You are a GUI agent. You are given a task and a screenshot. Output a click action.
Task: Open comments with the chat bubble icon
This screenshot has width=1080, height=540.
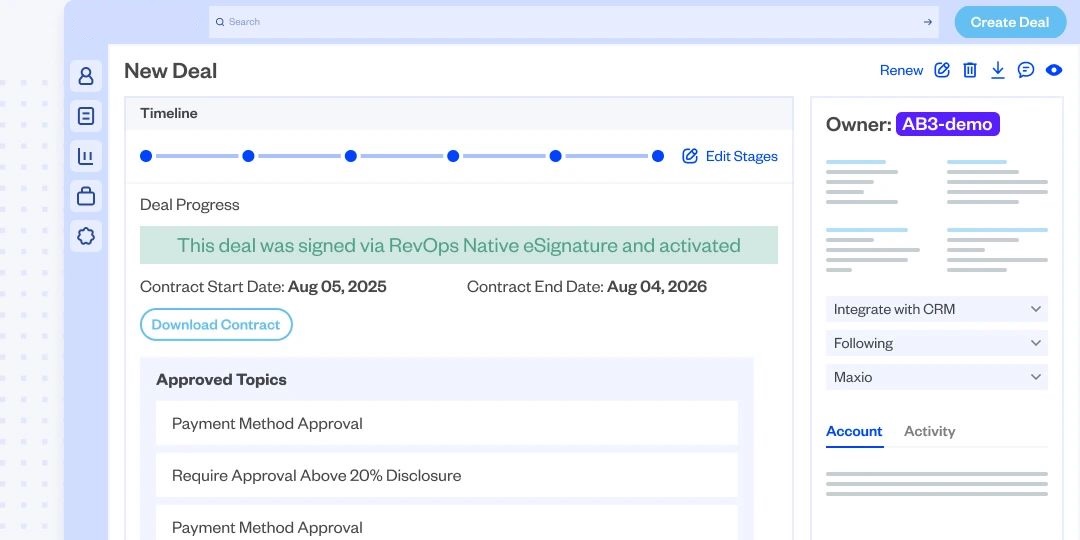[x=1026, y=70]
